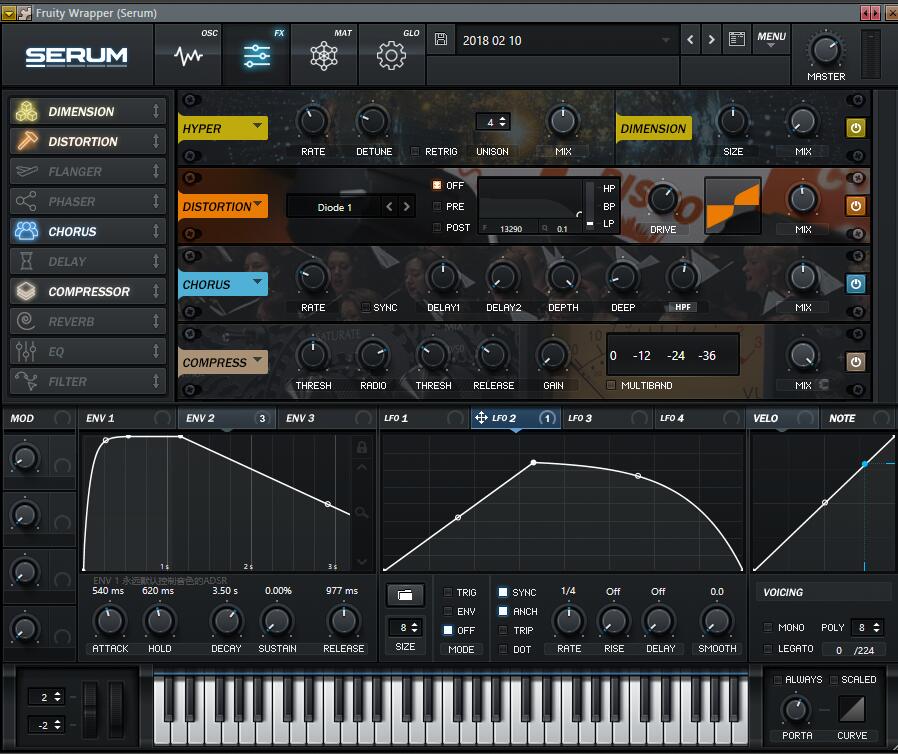This screenshot has width=898, height=754.
Task: Load the previous preset with left arrow
Action: pos(690,40)
